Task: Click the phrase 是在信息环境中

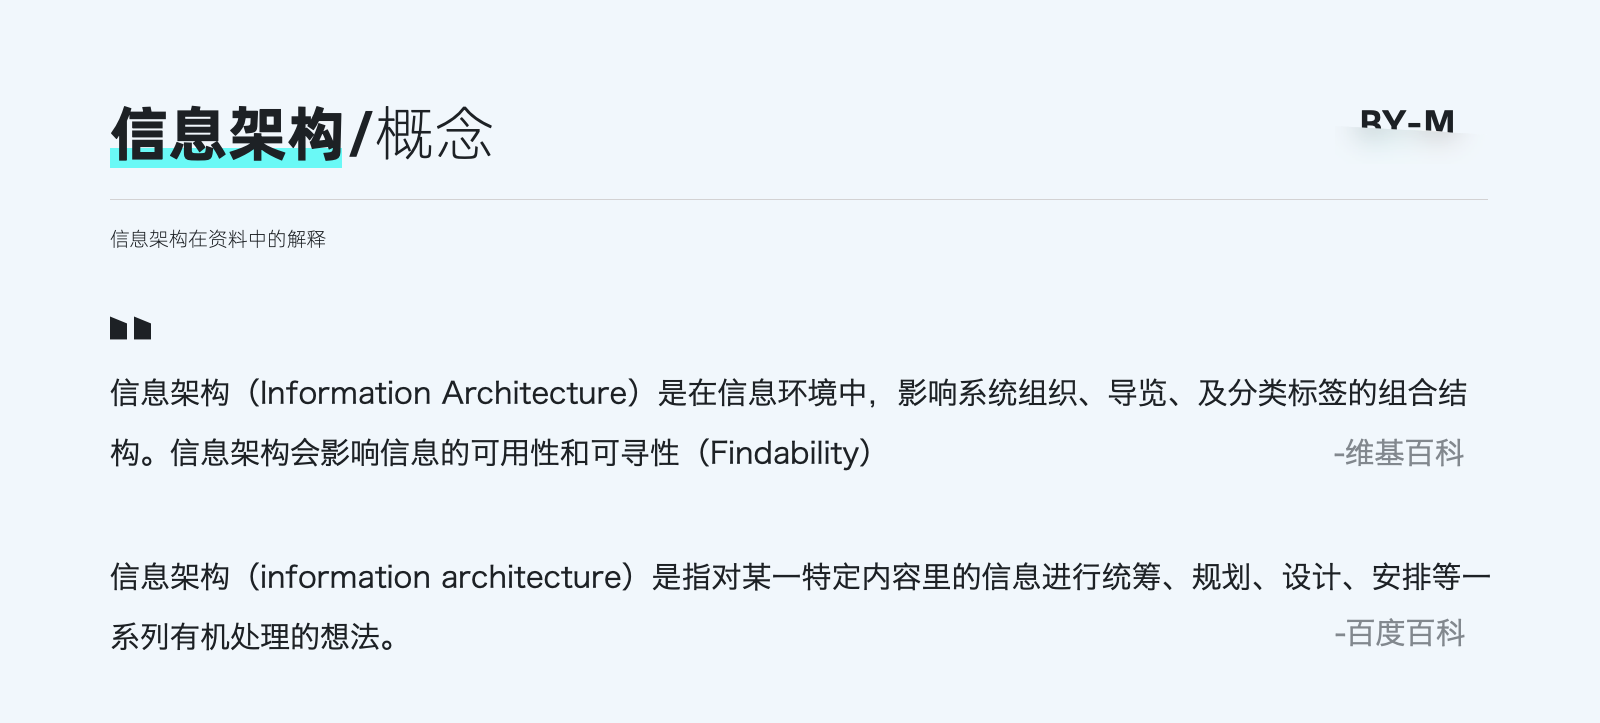Action: click(x=761, y=393)
